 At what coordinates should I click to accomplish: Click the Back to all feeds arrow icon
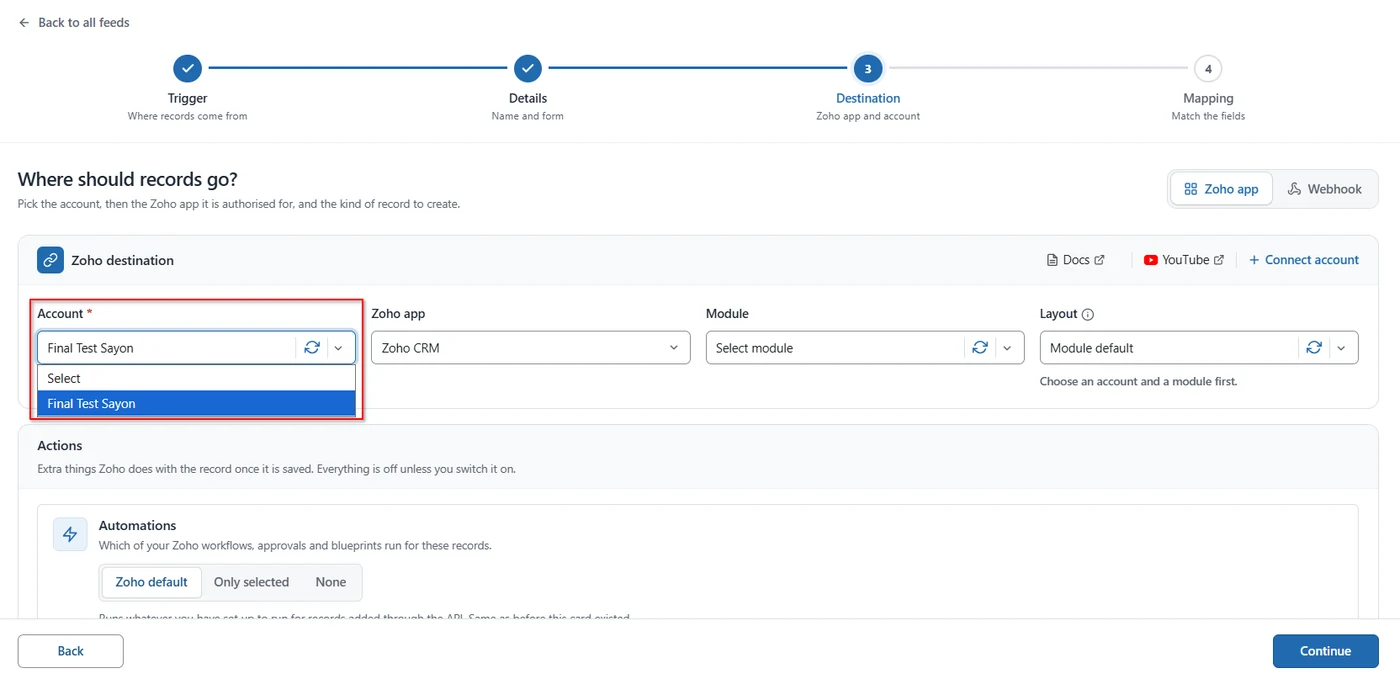coord(24,22)
